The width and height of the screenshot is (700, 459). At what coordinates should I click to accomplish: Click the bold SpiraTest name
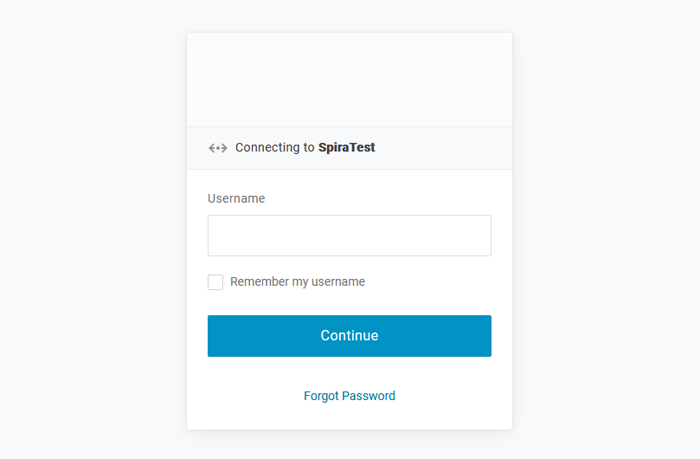tap(346, 148)
